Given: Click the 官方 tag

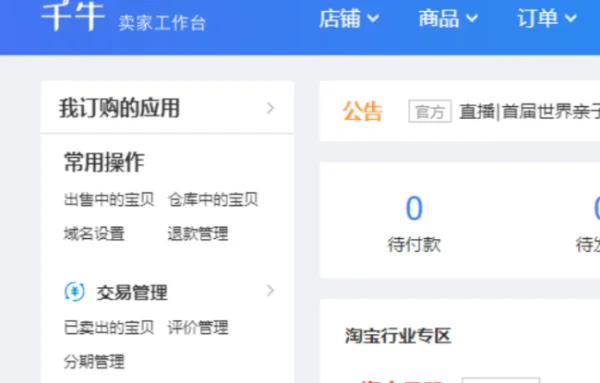Looking at the screenshot, I should click(430, 112).
